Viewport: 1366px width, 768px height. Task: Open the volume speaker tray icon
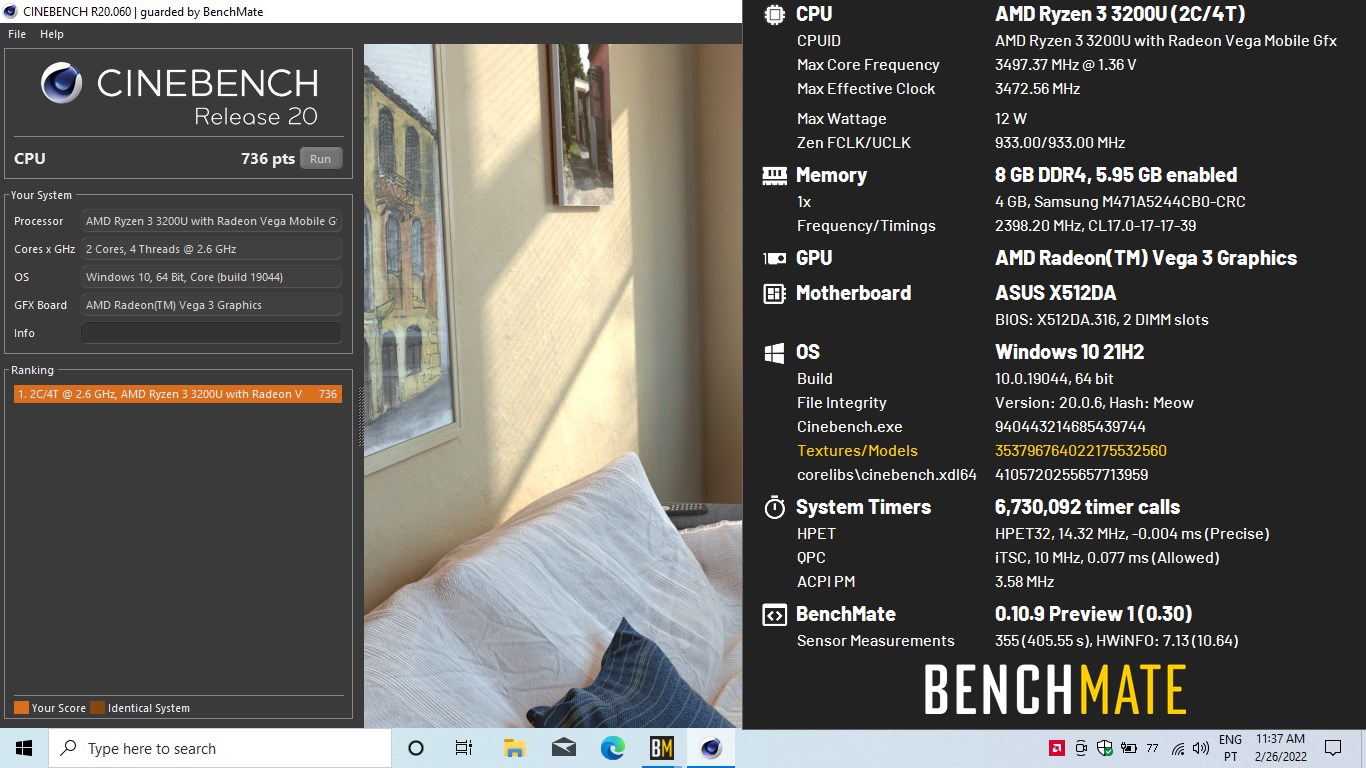(x=1201, y=748)
